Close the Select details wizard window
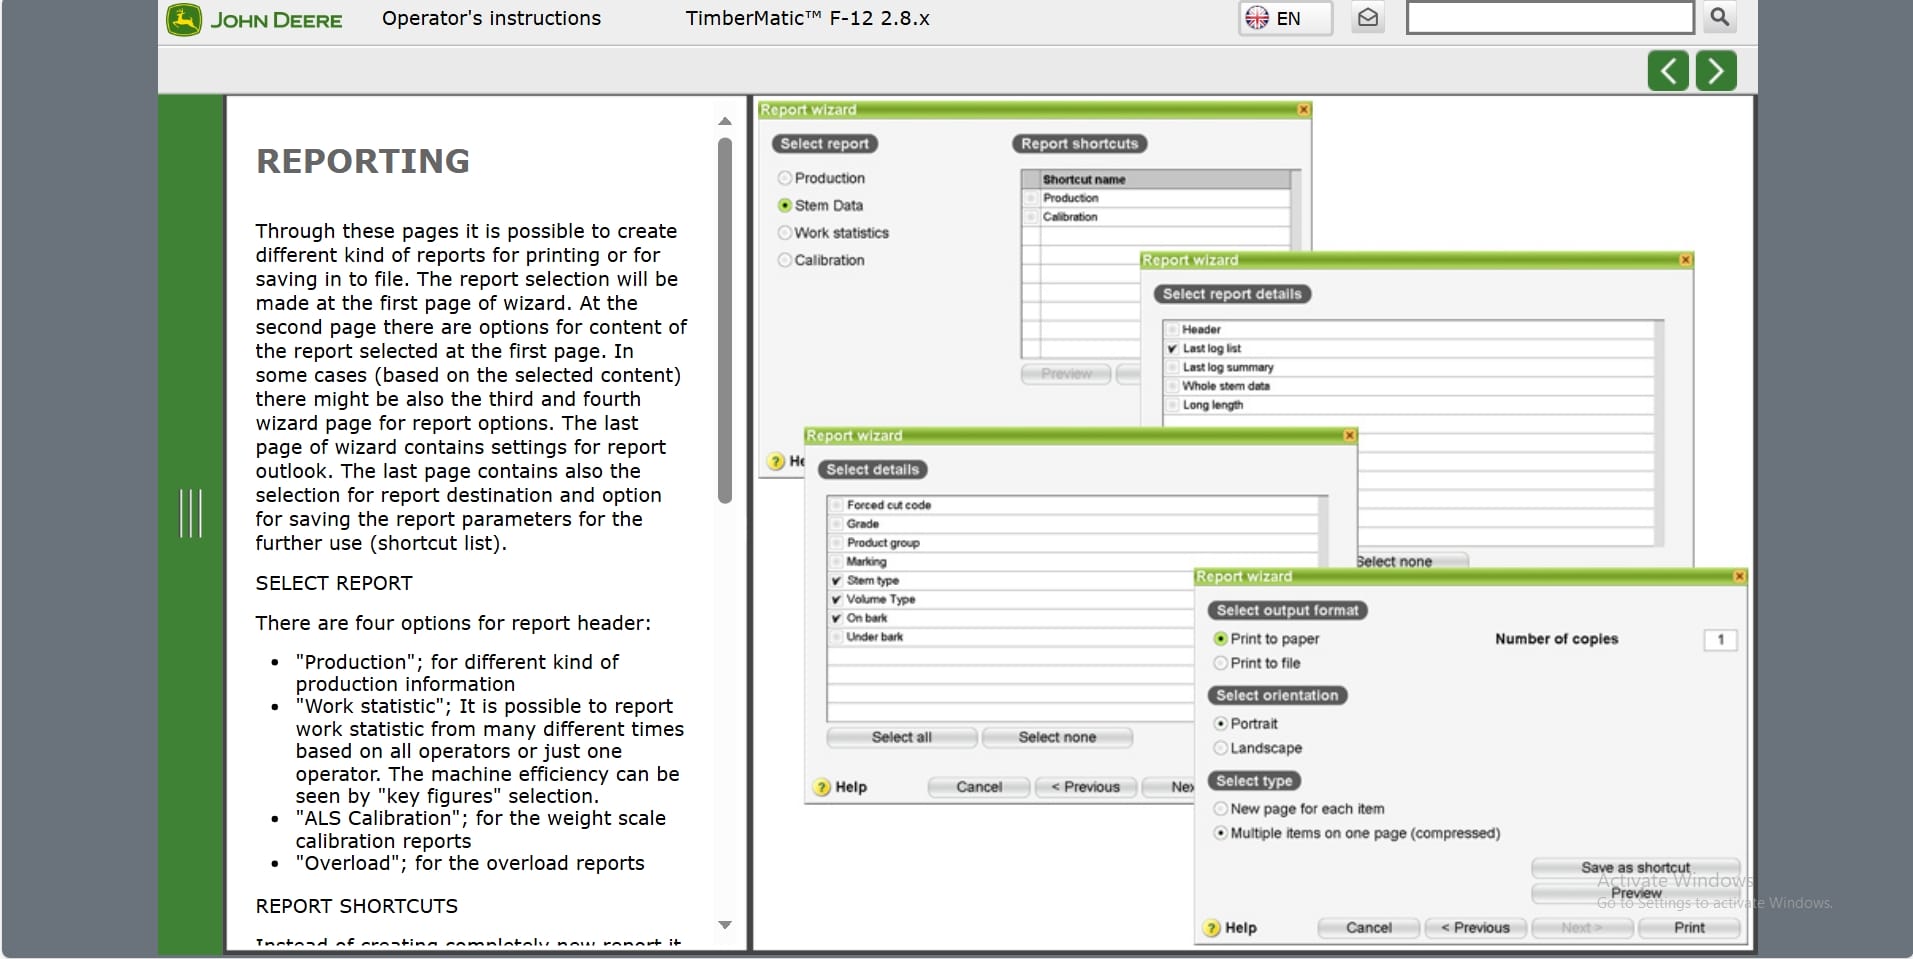 (x=1349, y=436)
